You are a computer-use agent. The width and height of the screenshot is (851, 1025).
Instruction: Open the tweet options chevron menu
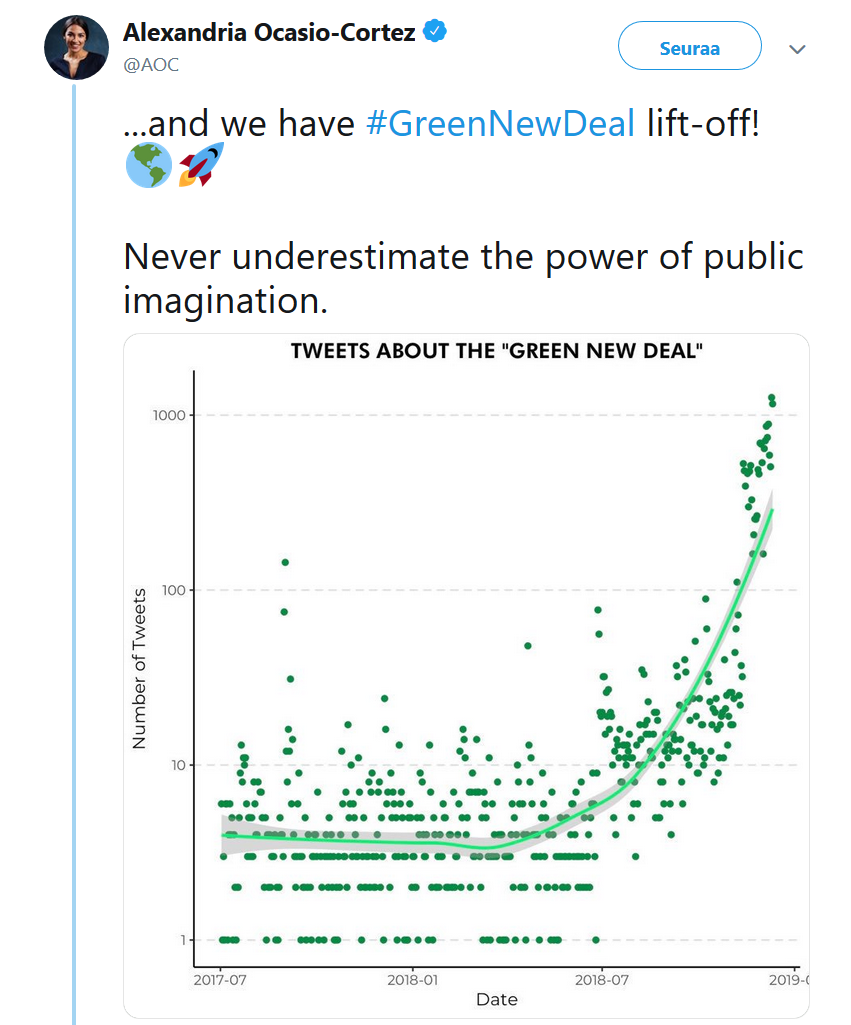point(797,49)
